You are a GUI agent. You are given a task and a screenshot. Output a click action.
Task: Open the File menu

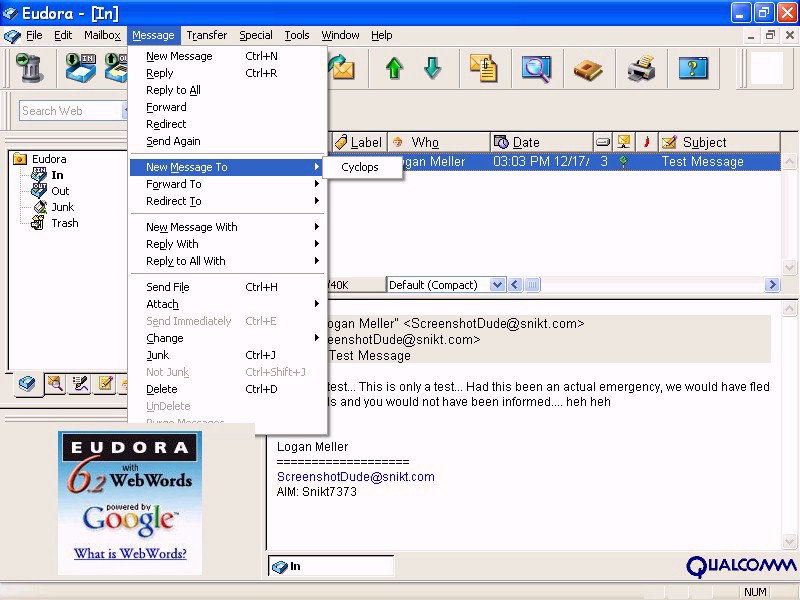pos(34,35)
